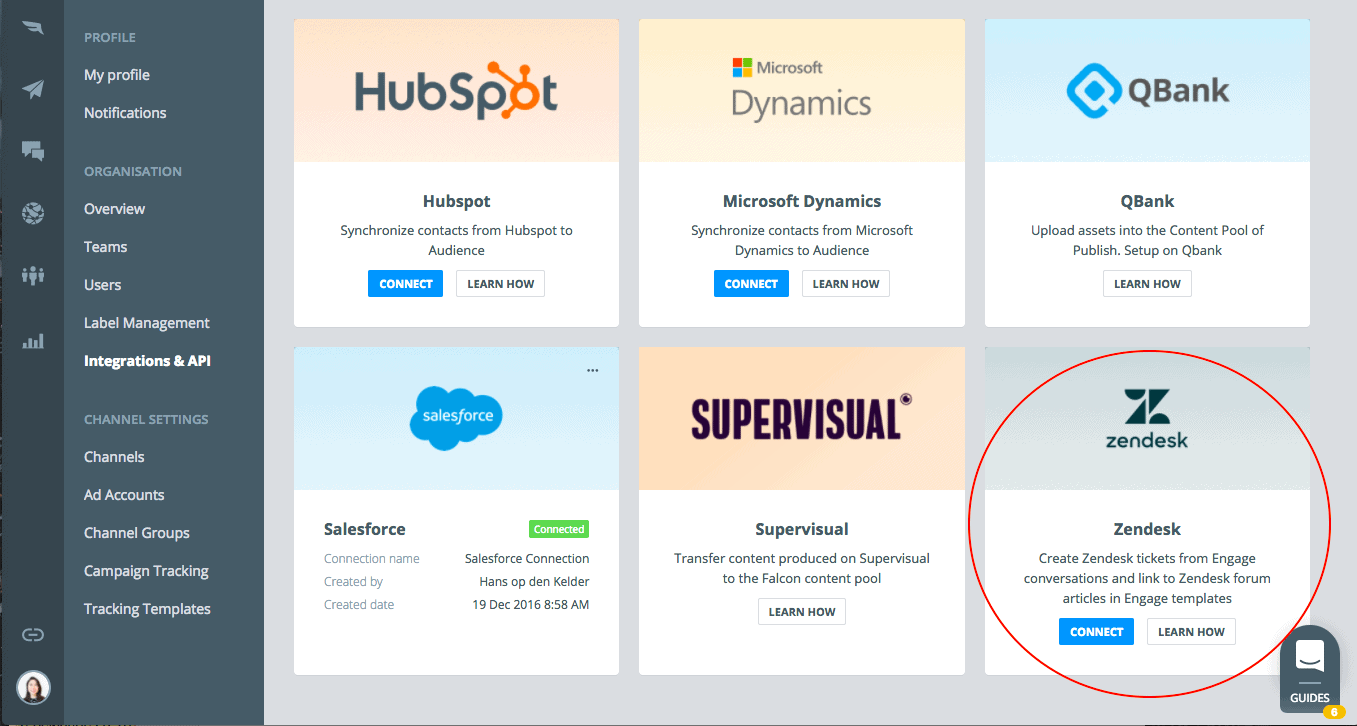Click 'Hans op den Kelder' creator name
Image resolution: width=1357 pixels, height=726 pixels.
(535, 582)
